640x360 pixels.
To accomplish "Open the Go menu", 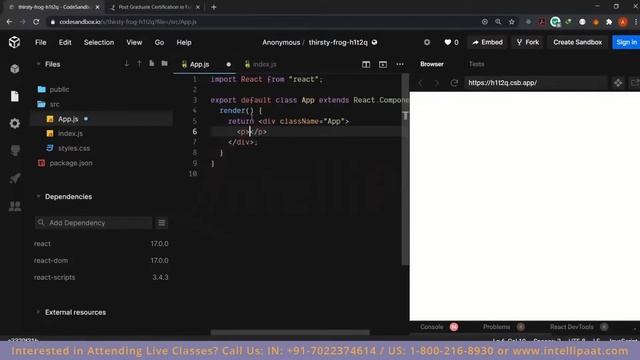I will pos(159,42).
